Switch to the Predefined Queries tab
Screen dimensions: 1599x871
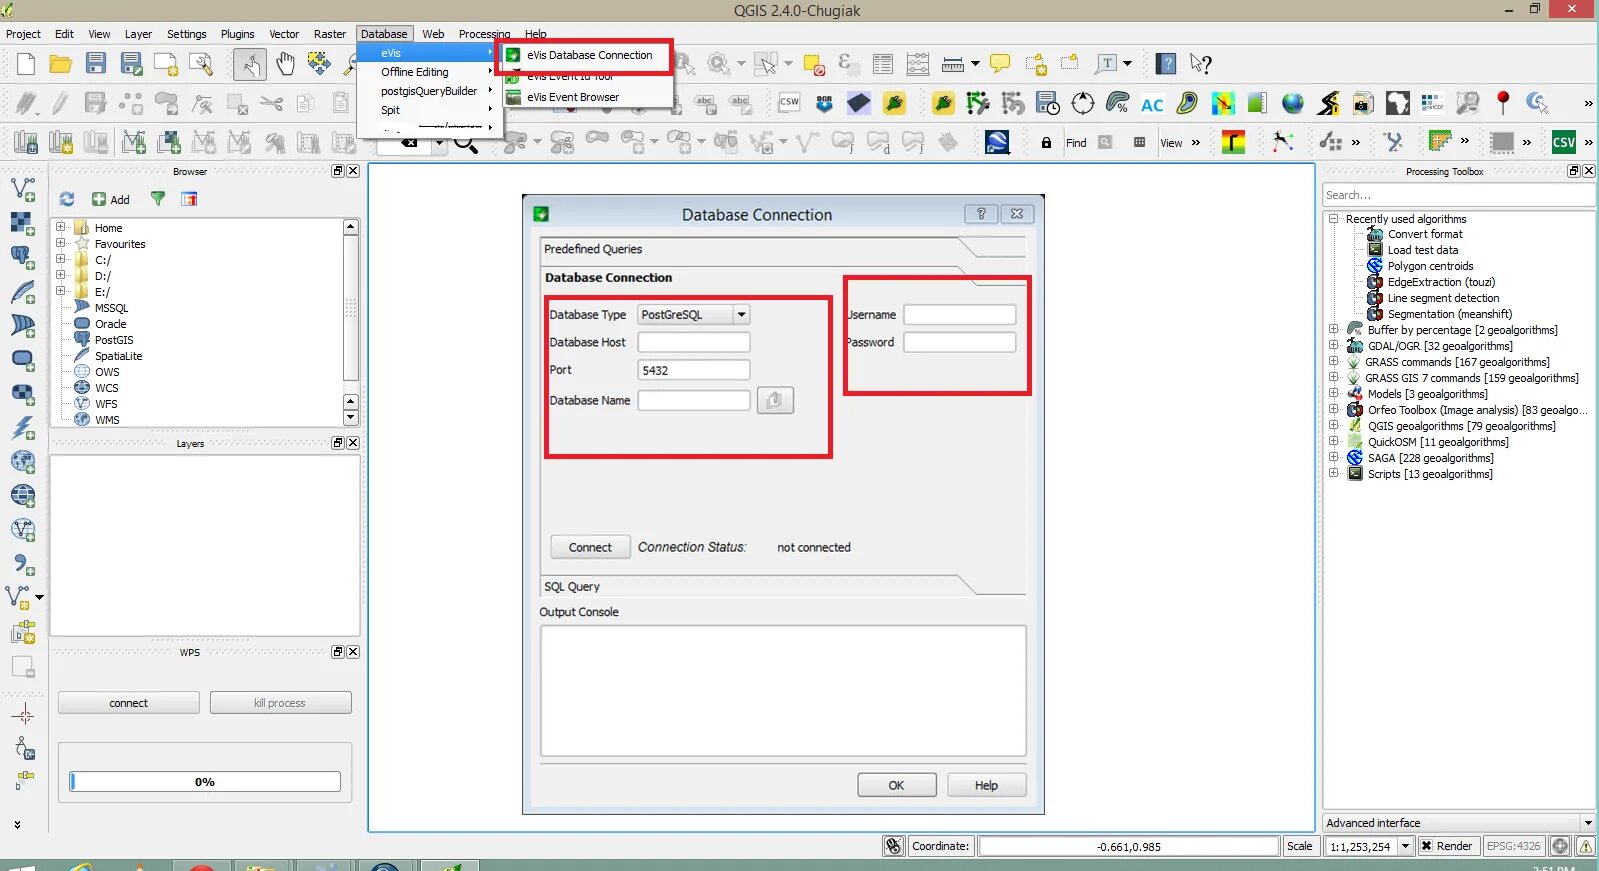pyautogui.click(x=593, y=249)
